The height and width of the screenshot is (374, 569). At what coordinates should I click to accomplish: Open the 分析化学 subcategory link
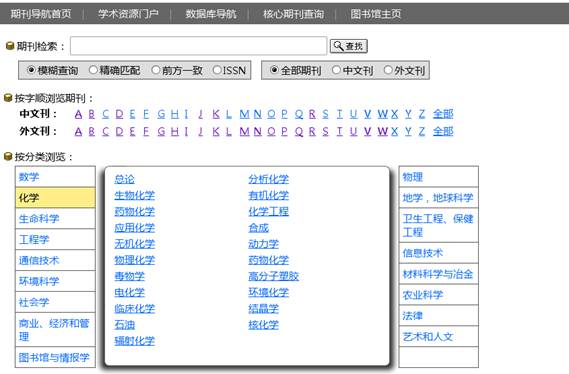(269, 179)
